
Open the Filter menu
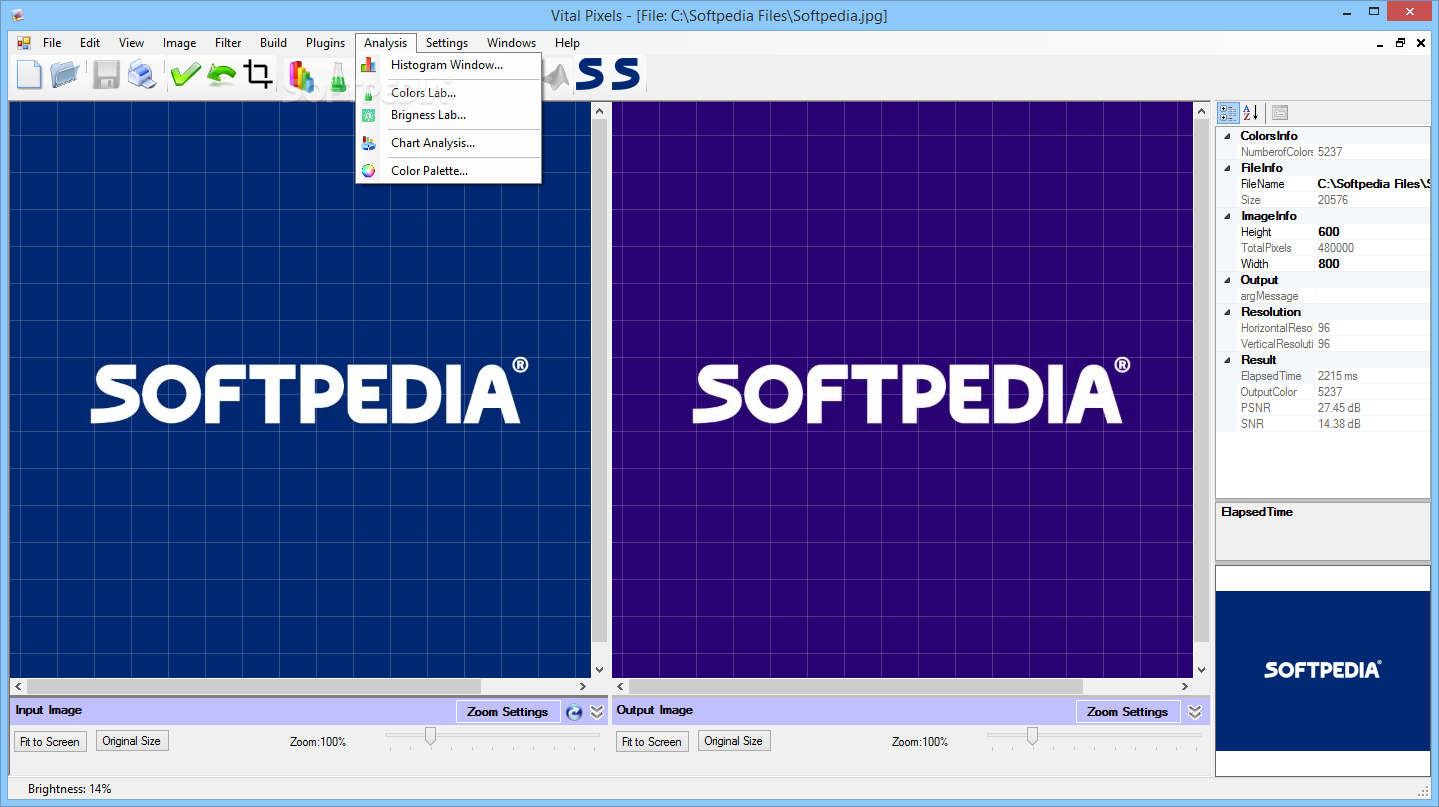(x=228, y=43)
